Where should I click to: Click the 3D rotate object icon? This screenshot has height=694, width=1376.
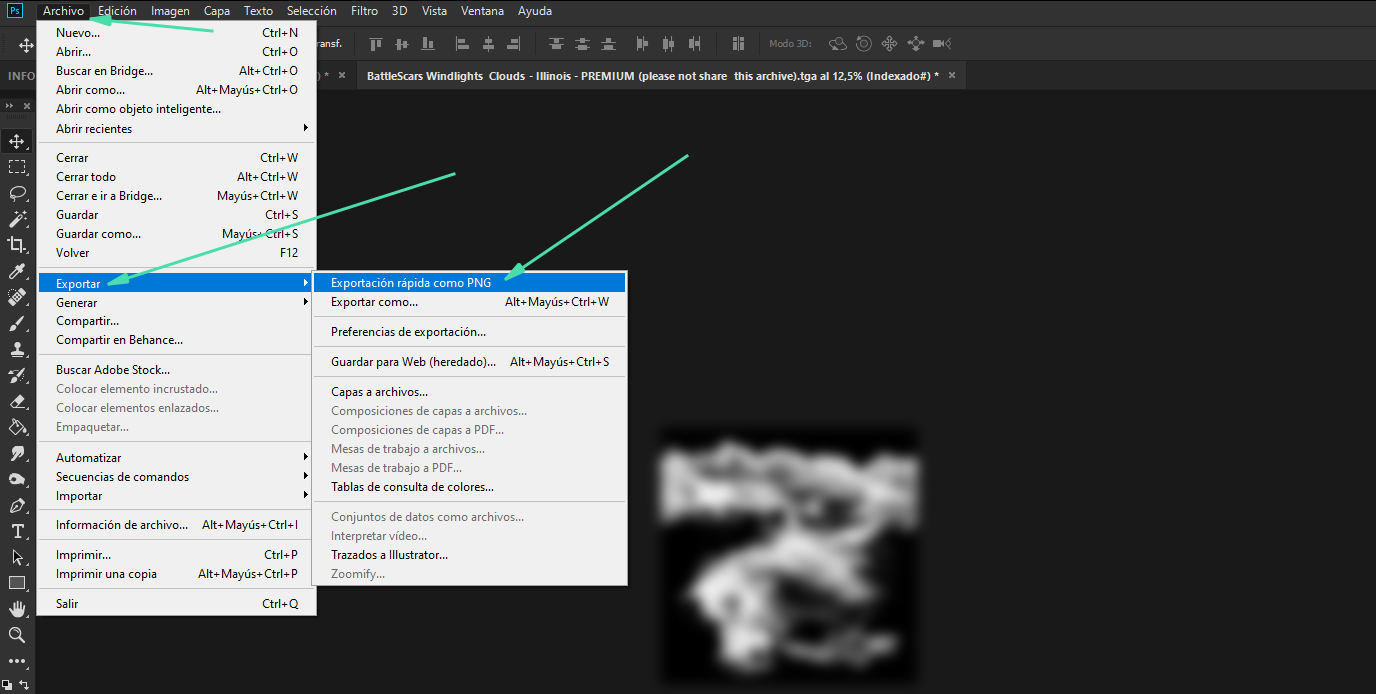(x=838, y=44)
